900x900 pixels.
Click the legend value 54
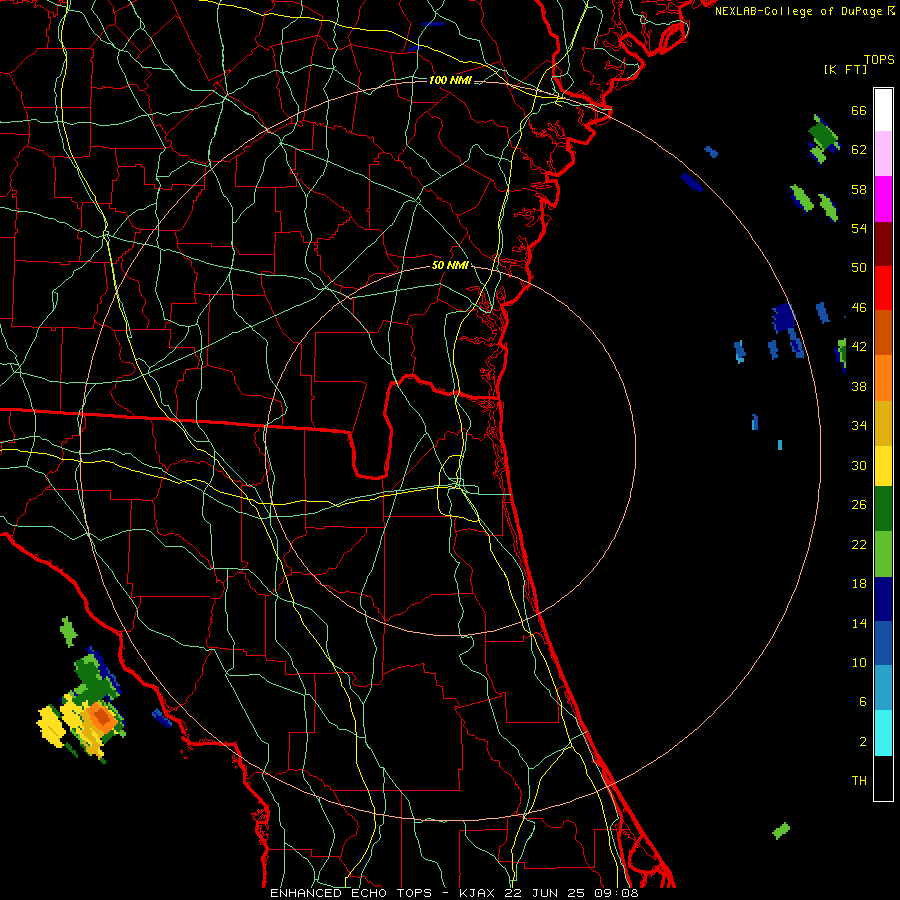pyautogui.click(x=859, y=228)
